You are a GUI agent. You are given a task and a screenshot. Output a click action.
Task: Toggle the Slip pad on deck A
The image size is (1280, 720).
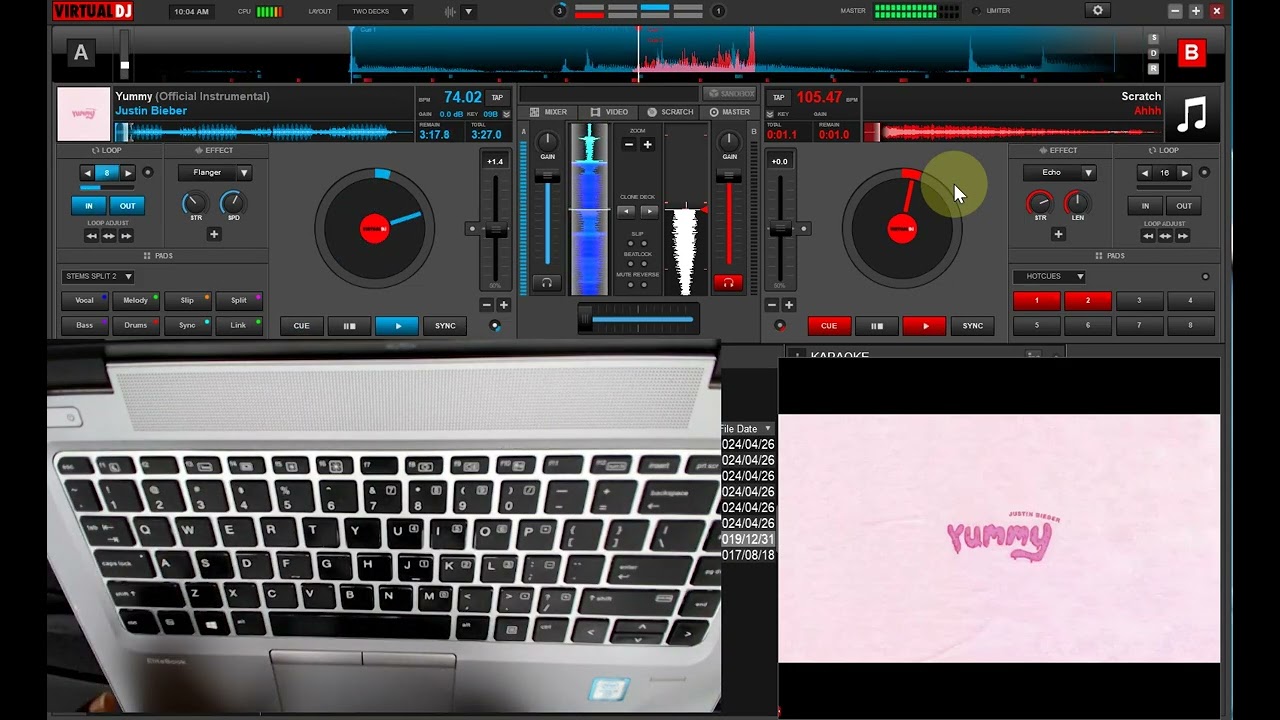(187, 300)
